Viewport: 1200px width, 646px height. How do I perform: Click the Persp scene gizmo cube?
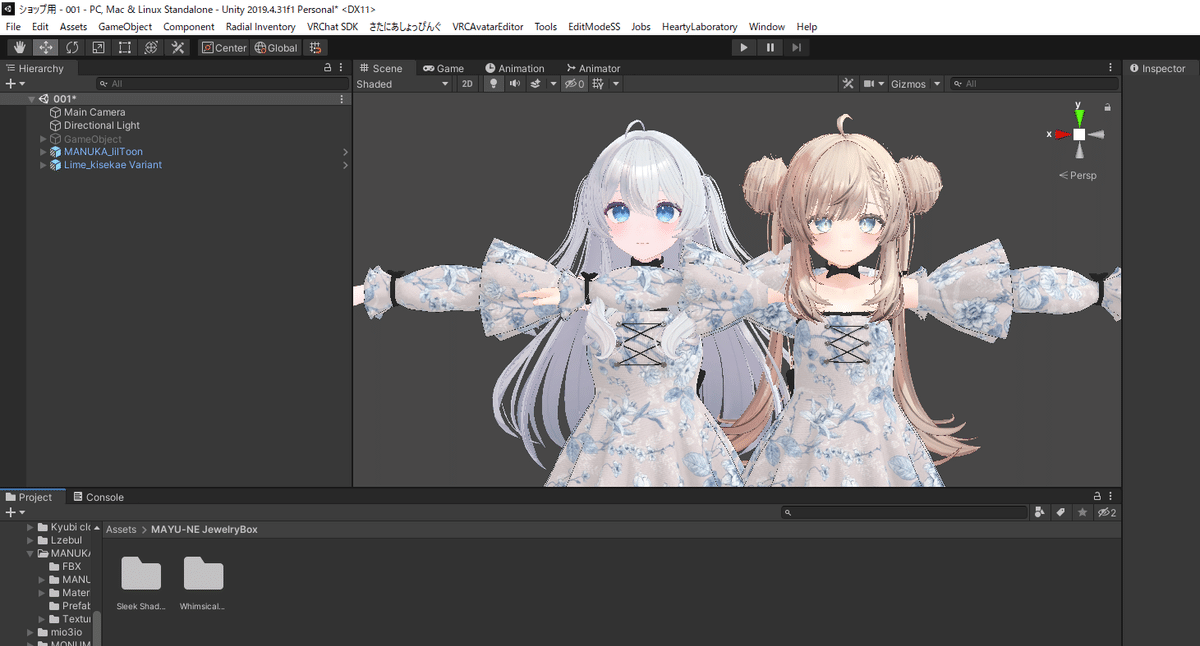pyautogui.click(x=1080, y=135)
